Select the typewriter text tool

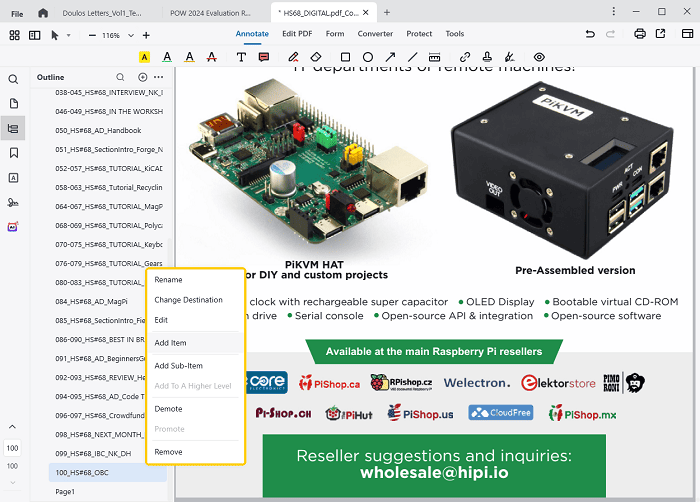tap(241, 57)
